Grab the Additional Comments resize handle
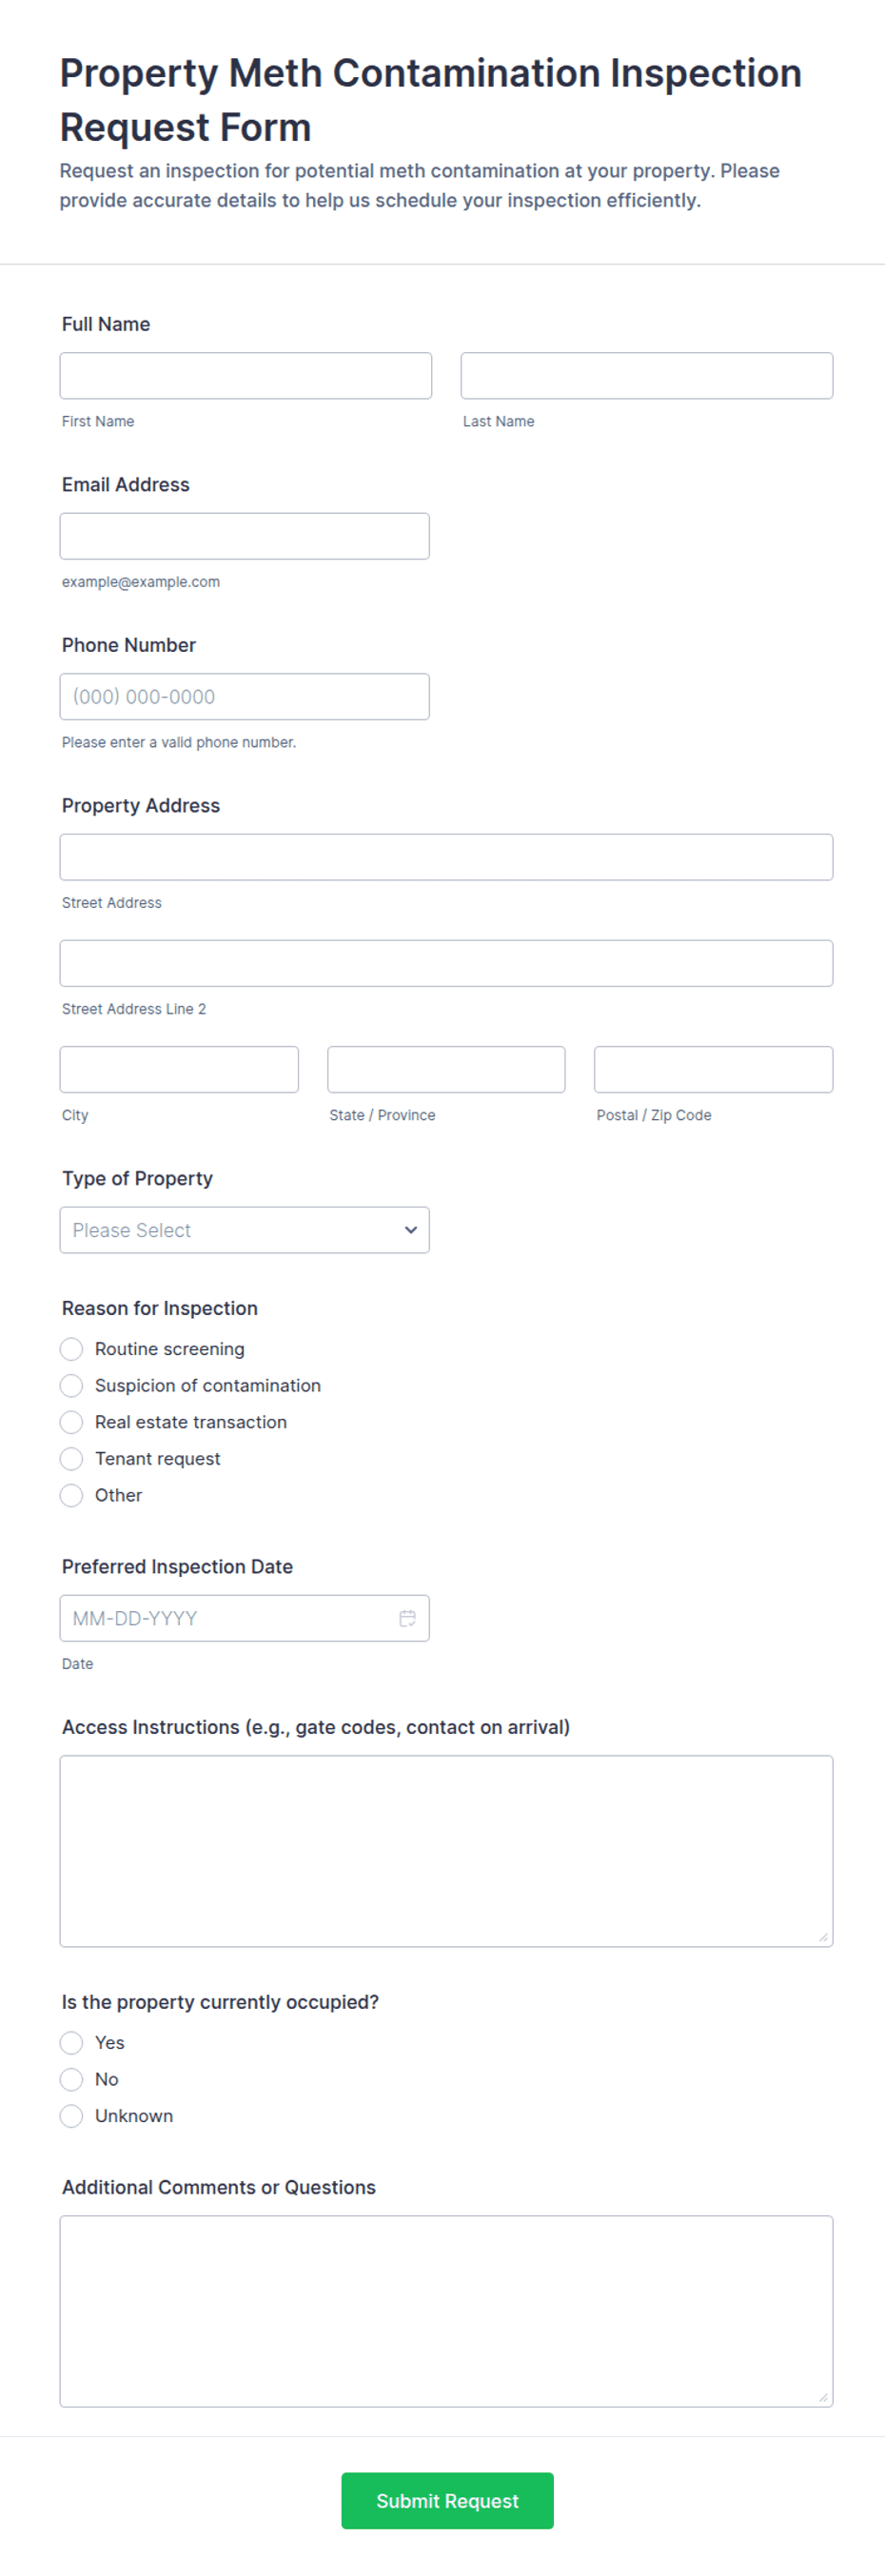The width and height of the screenshot is (885, 2576). [823, 2397]
